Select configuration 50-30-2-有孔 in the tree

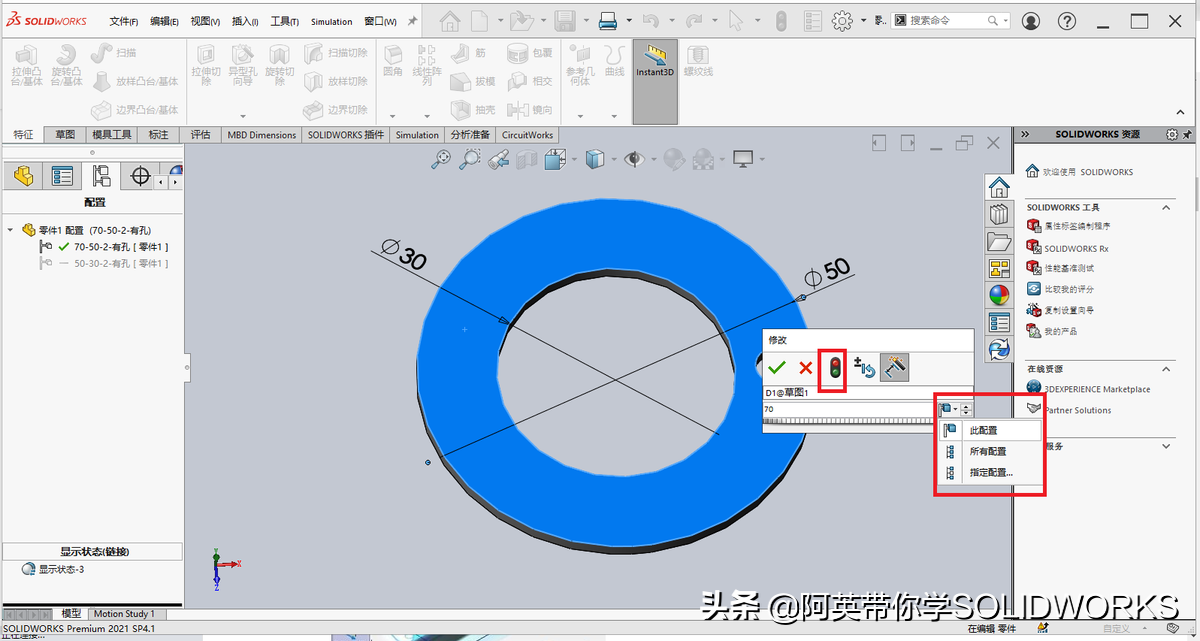120,264
